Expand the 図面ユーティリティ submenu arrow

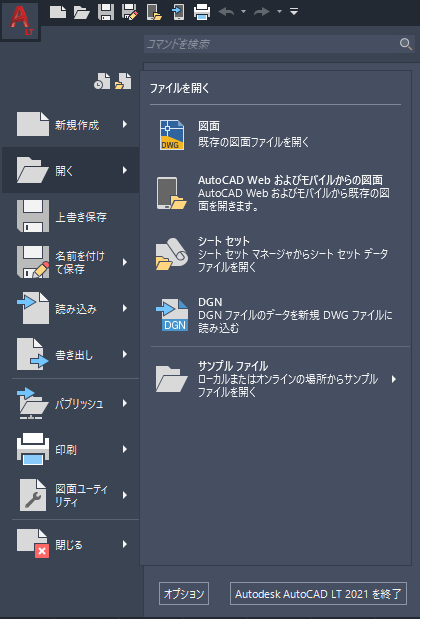click(125, 495)
